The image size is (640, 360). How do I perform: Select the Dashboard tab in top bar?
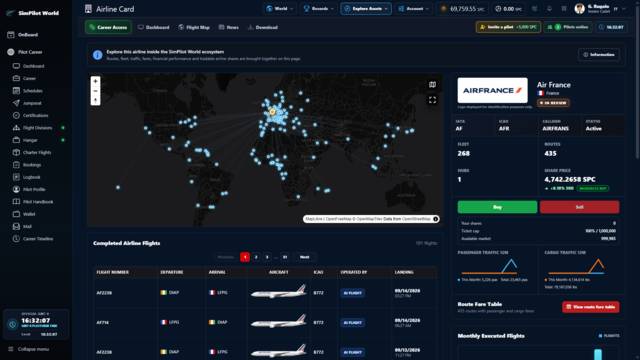[153, 27]
